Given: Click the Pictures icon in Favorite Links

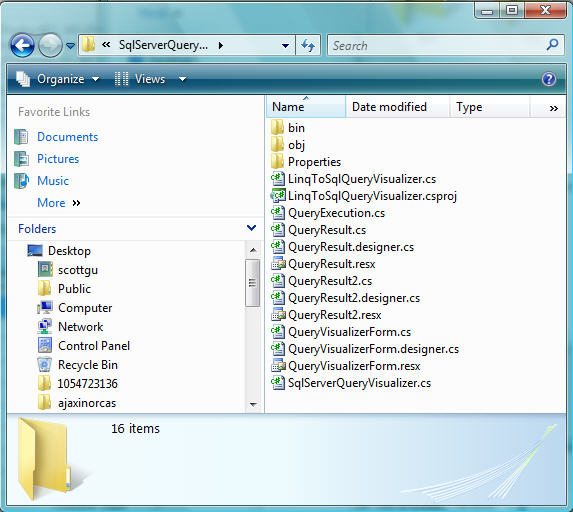Looking at the screenshot, I should click(x=21, y=159).
